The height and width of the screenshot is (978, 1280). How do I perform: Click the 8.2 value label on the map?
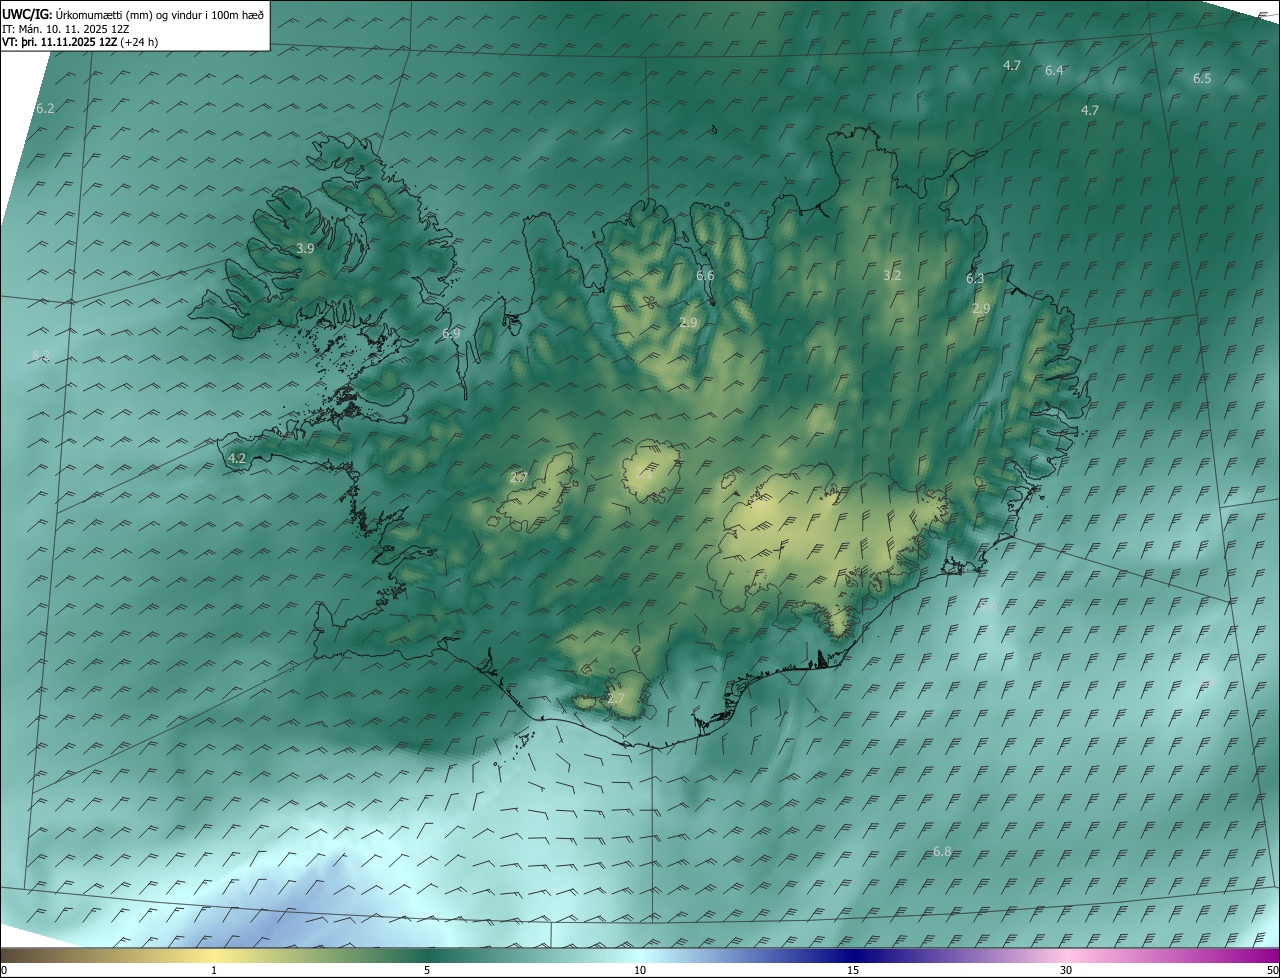pos(41,355)
